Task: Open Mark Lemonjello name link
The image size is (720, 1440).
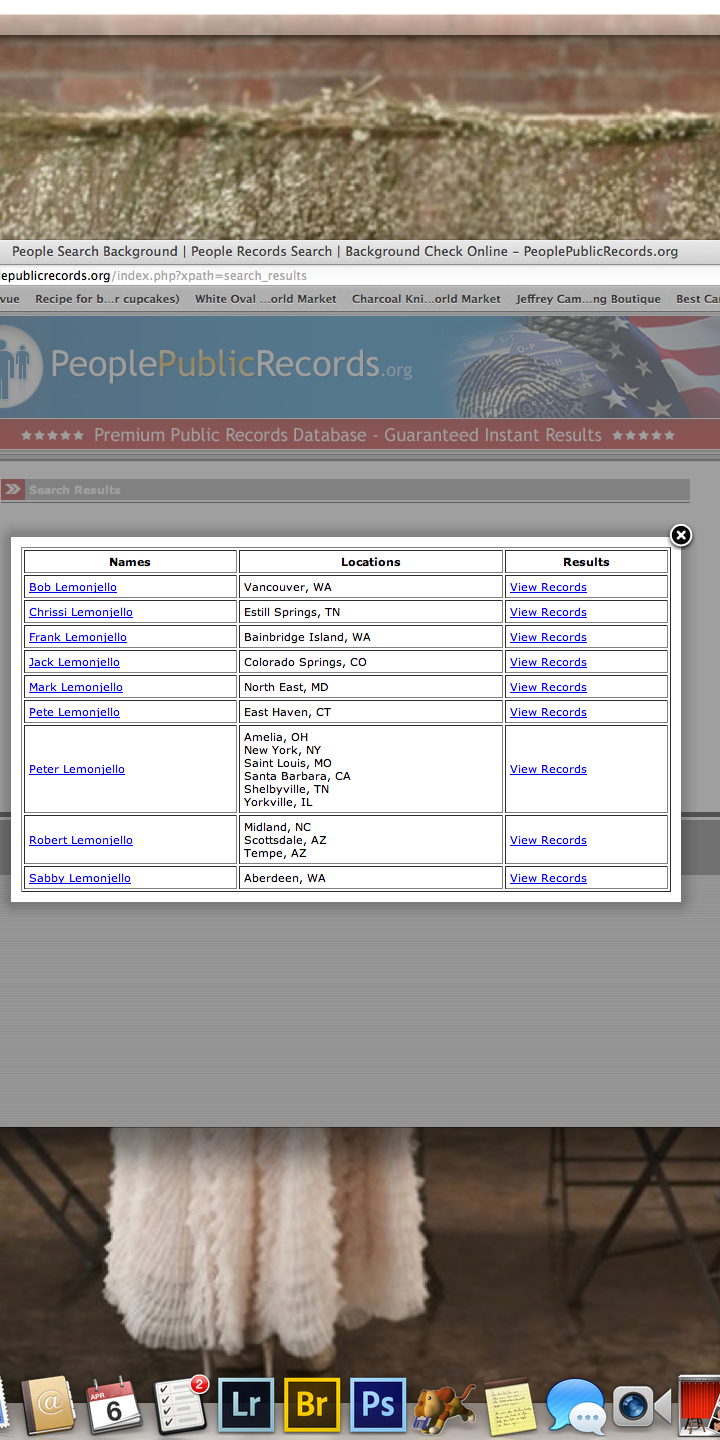Action: [x=76, y=687]
